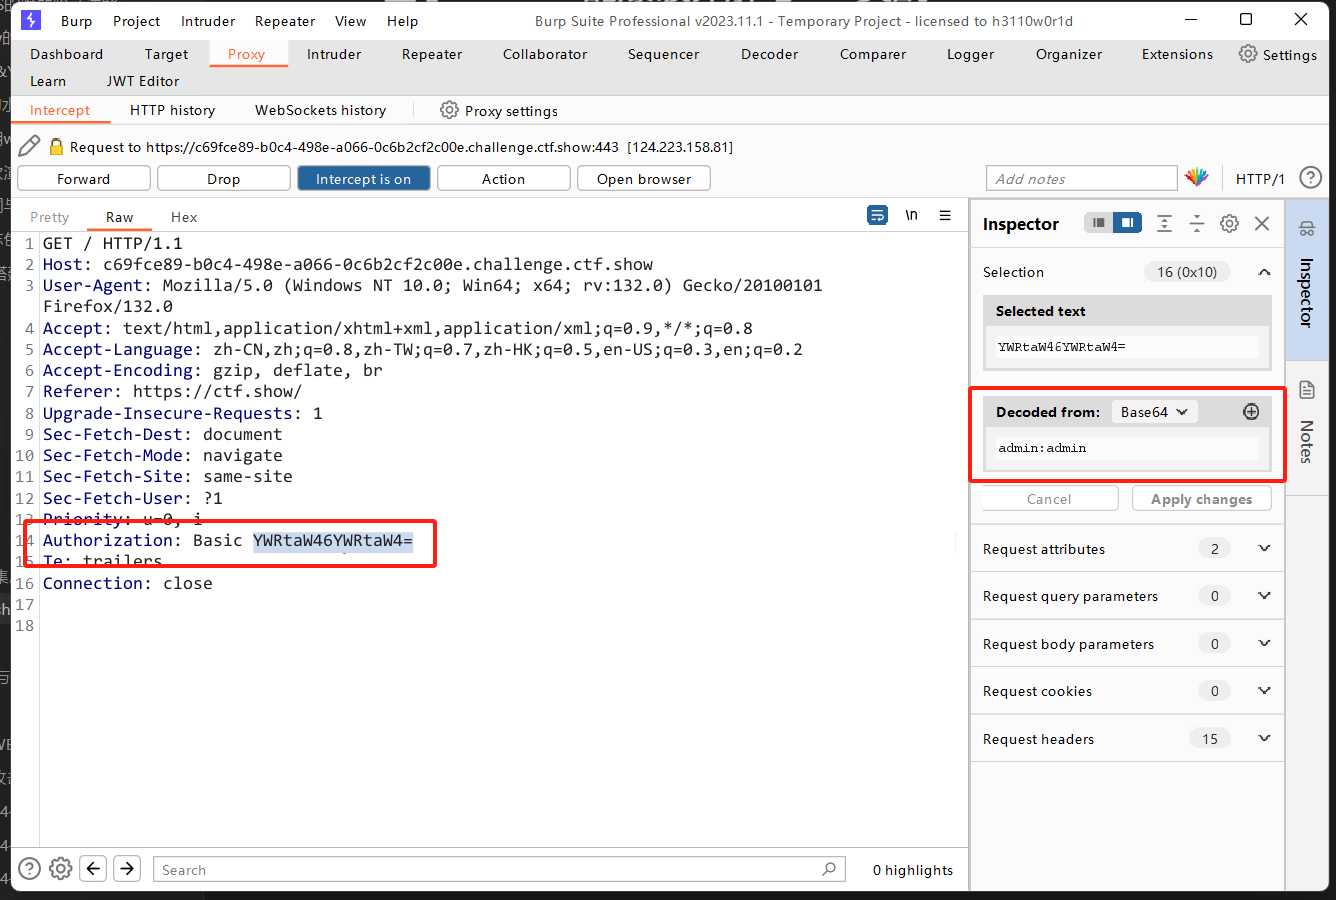Click the magnifier icon in search field
The width and height of the screenshot is (1336, 900).
[829, 869]
